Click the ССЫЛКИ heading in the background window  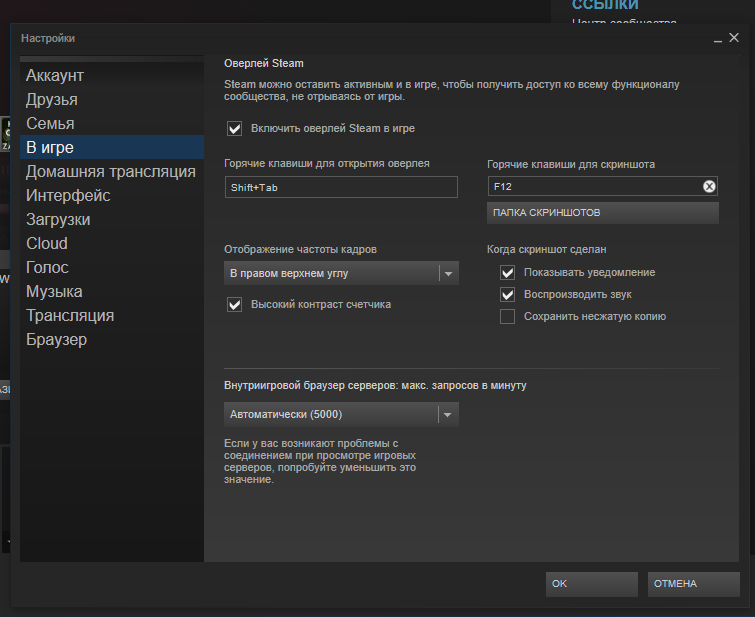pyautogui.click(x=605, y=5)
